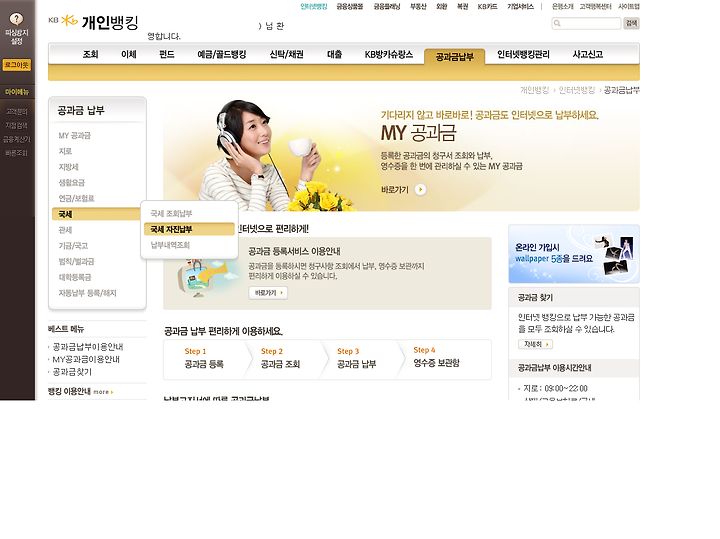Click Step 2 공과금 조회
The height and width of the screenshot is (539, 720).
coord(280,359)
